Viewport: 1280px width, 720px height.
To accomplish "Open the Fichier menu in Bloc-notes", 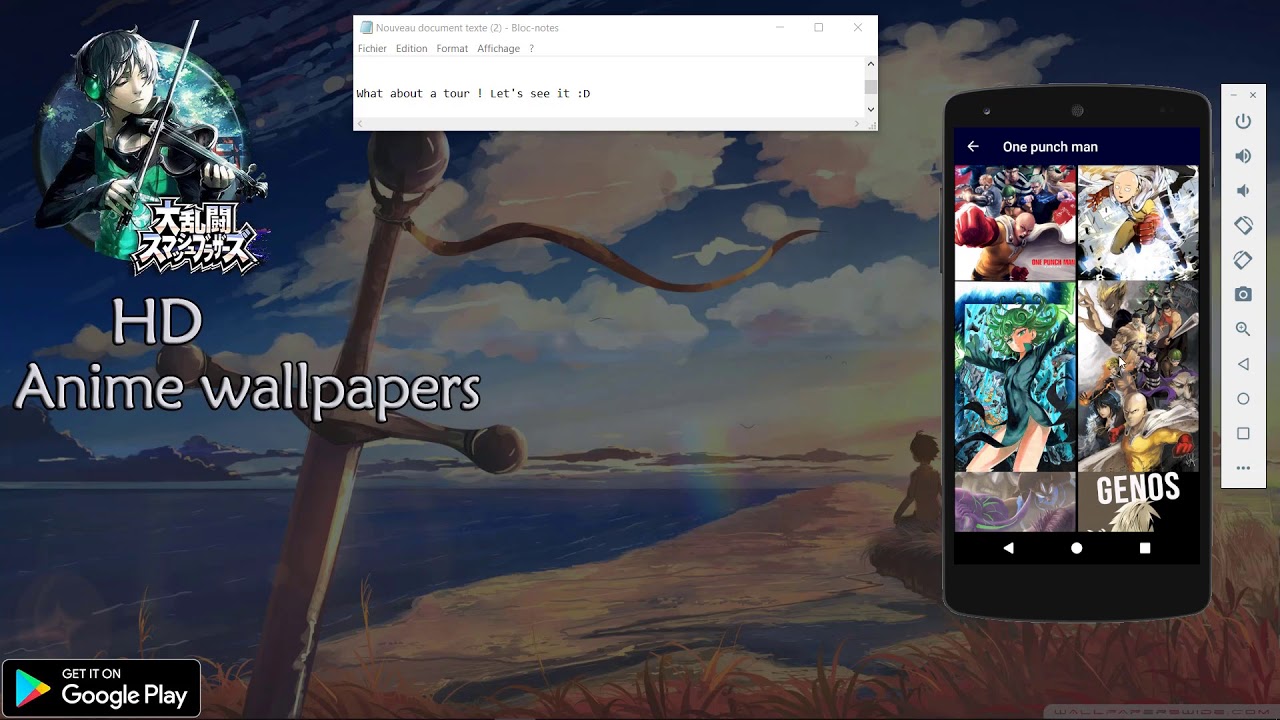I will click(372, 48).
